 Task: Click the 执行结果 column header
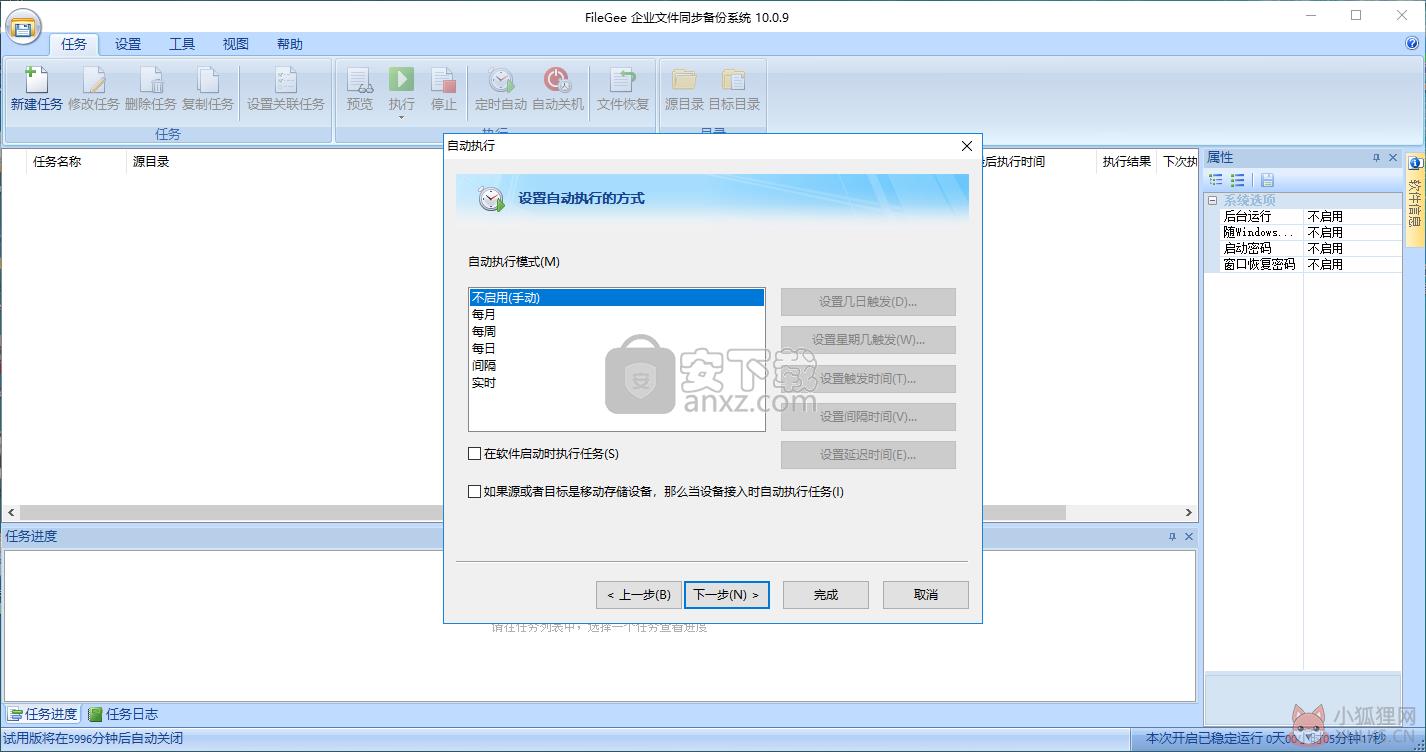[1127, 161]
